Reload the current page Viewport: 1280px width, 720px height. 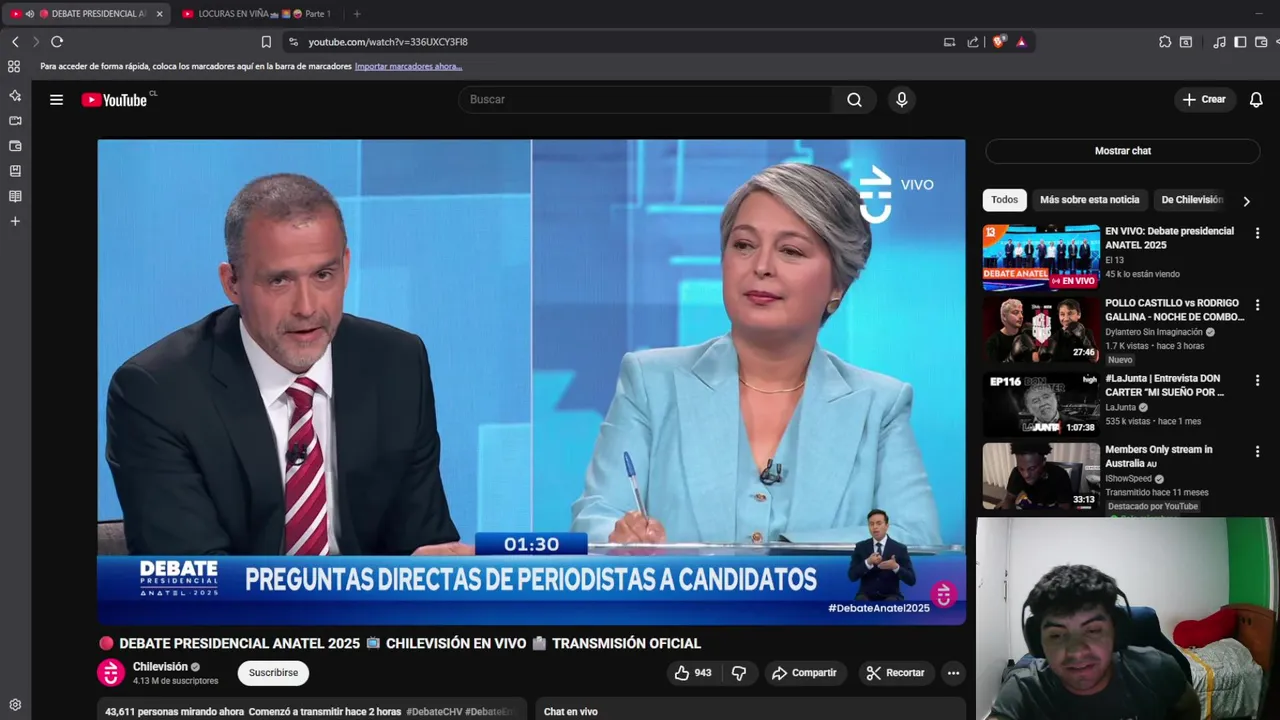click(57, 42)
